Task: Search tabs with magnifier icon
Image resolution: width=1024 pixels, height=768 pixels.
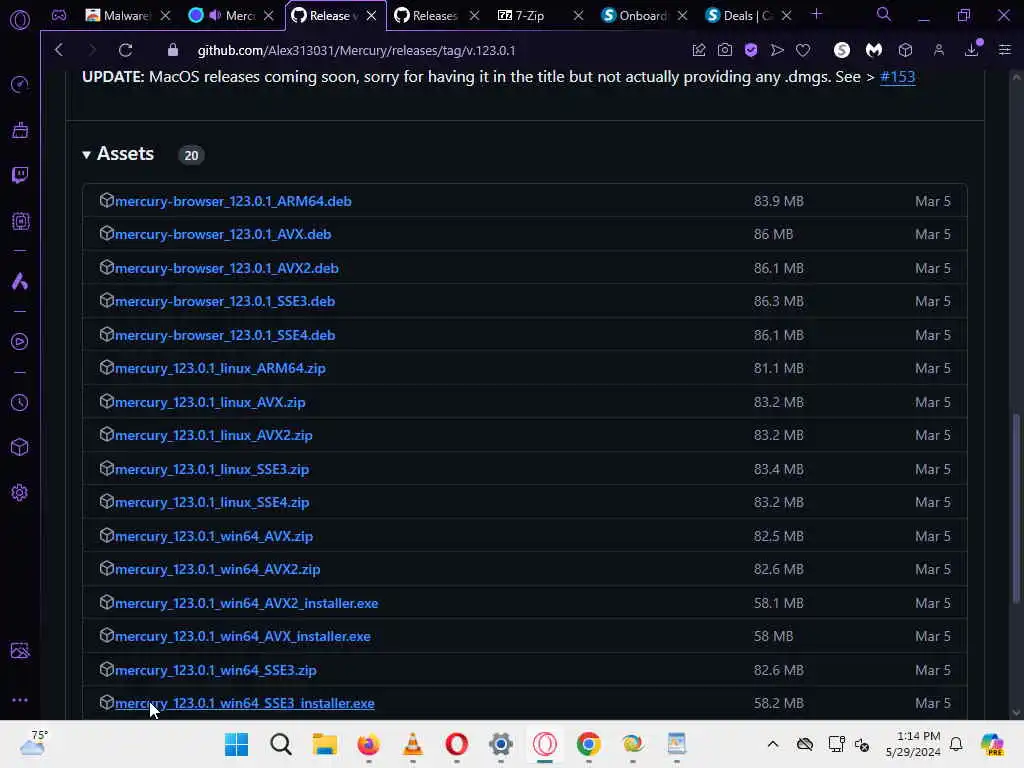Action: pyautogui.click(x=884, y=14)
